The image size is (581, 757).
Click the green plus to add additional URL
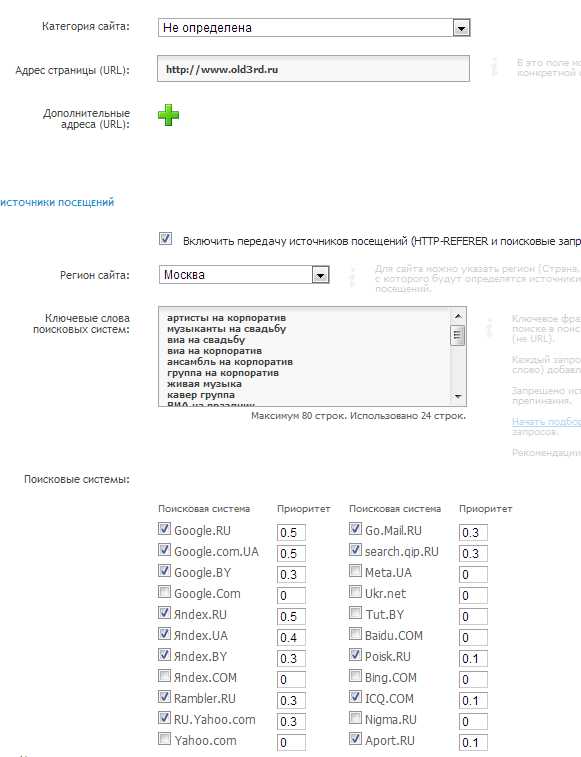coord(168,115)
